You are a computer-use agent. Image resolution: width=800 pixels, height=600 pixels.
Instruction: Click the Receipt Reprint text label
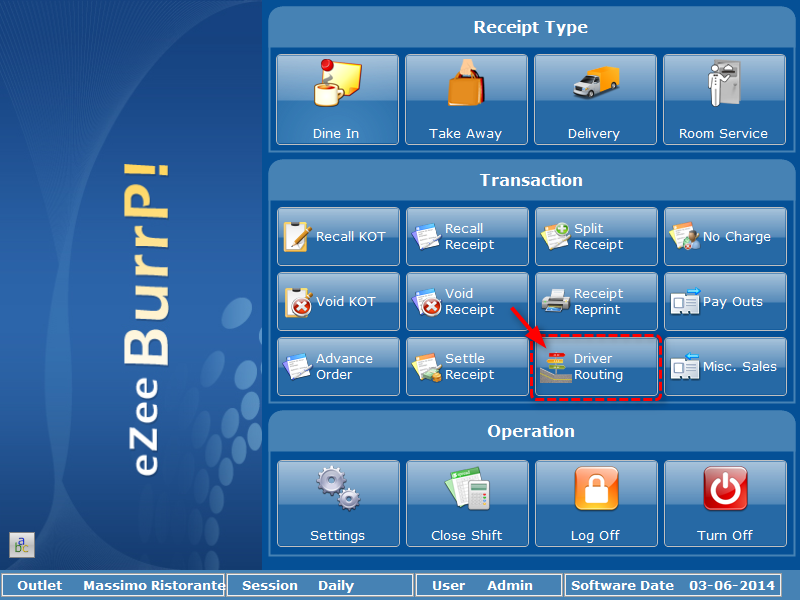(x=598, y=302)
